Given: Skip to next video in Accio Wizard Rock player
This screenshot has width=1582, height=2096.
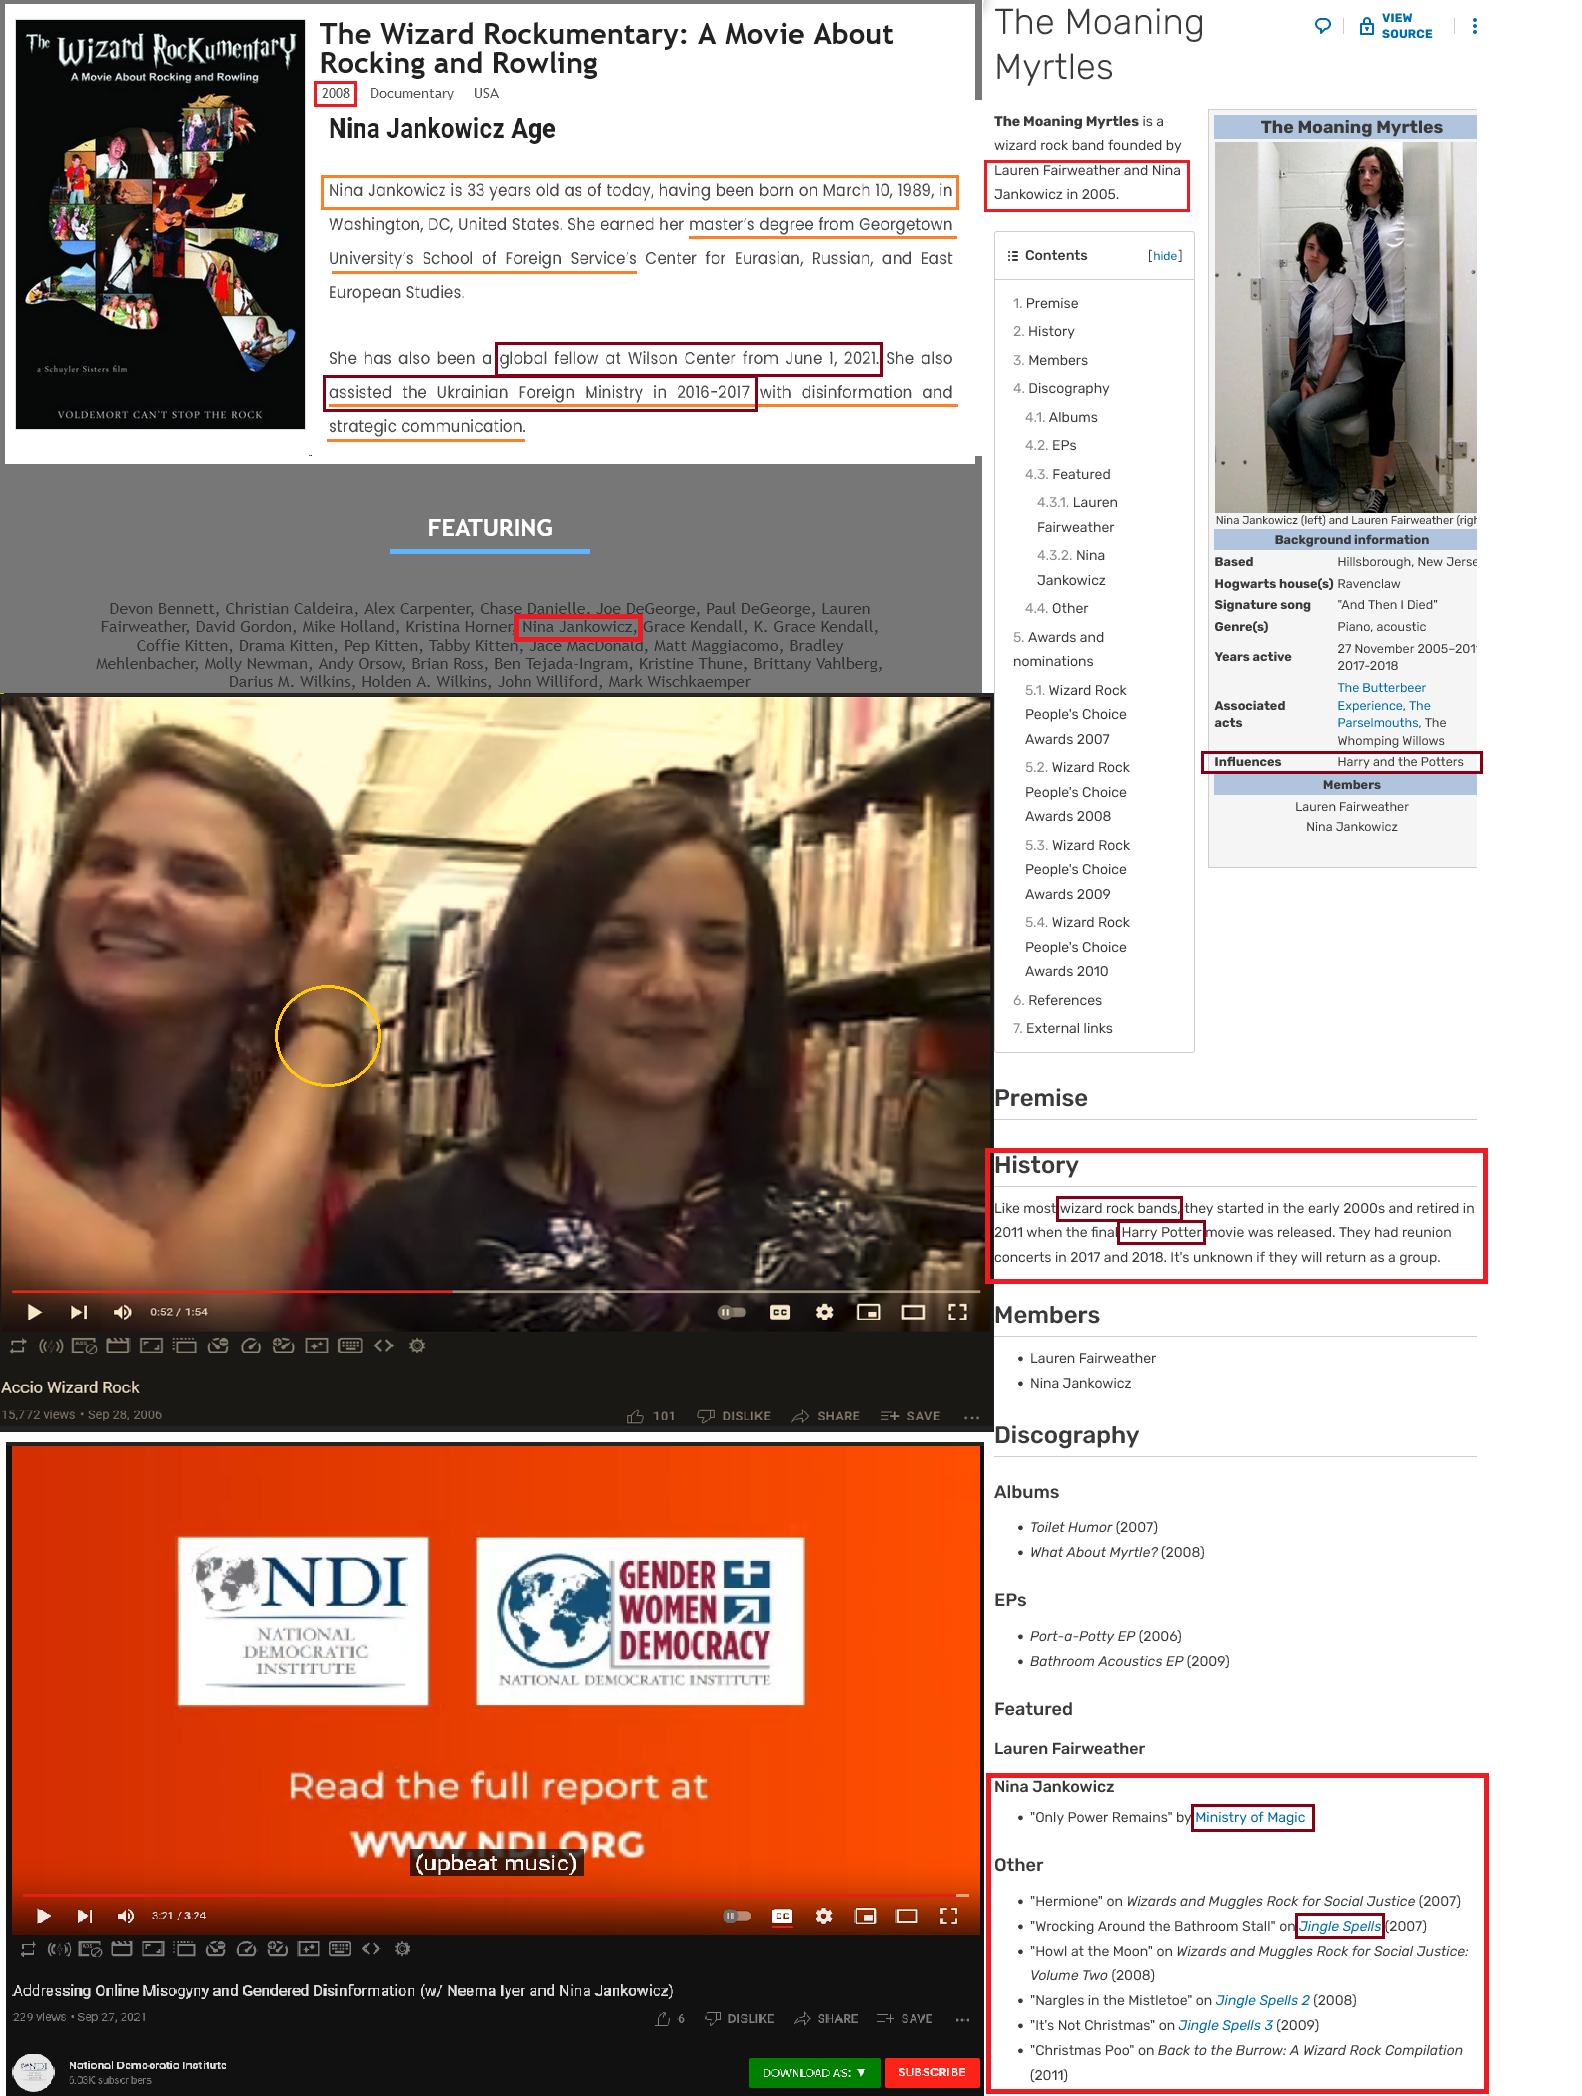Looking at the screenshot, I should 79,1312.
